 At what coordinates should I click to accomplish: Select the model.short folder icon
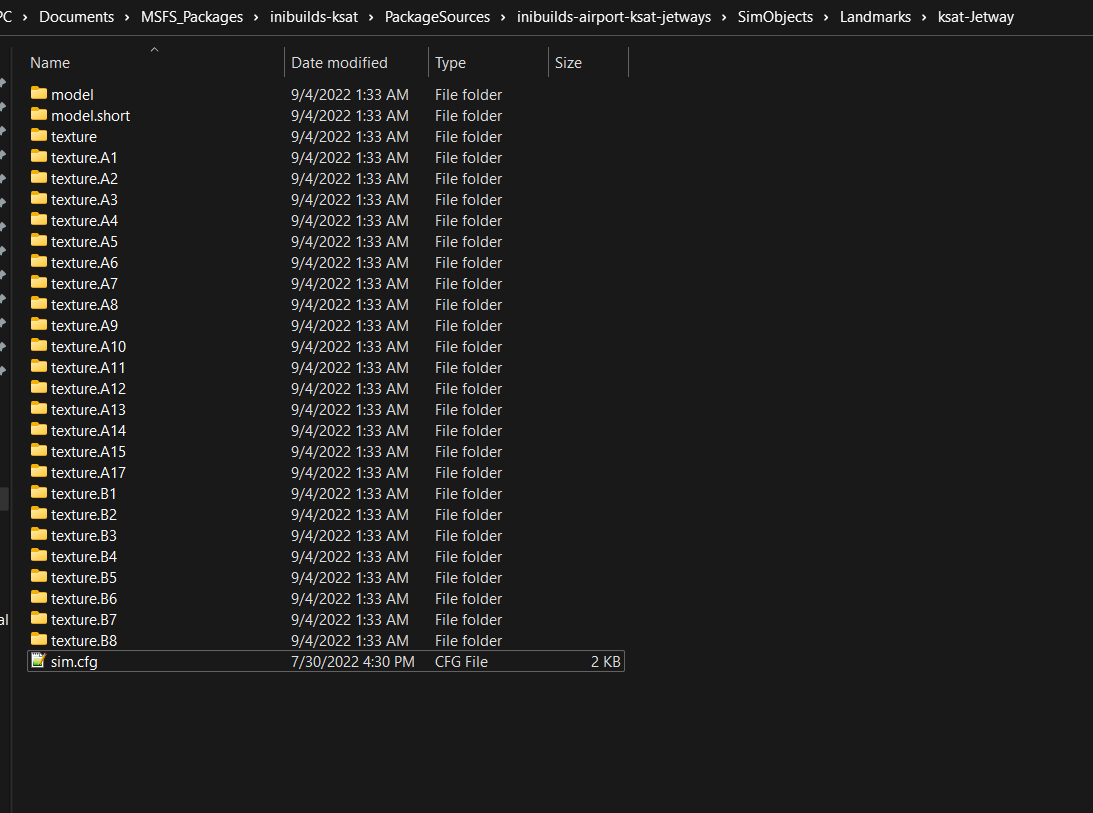click(39, 114)
